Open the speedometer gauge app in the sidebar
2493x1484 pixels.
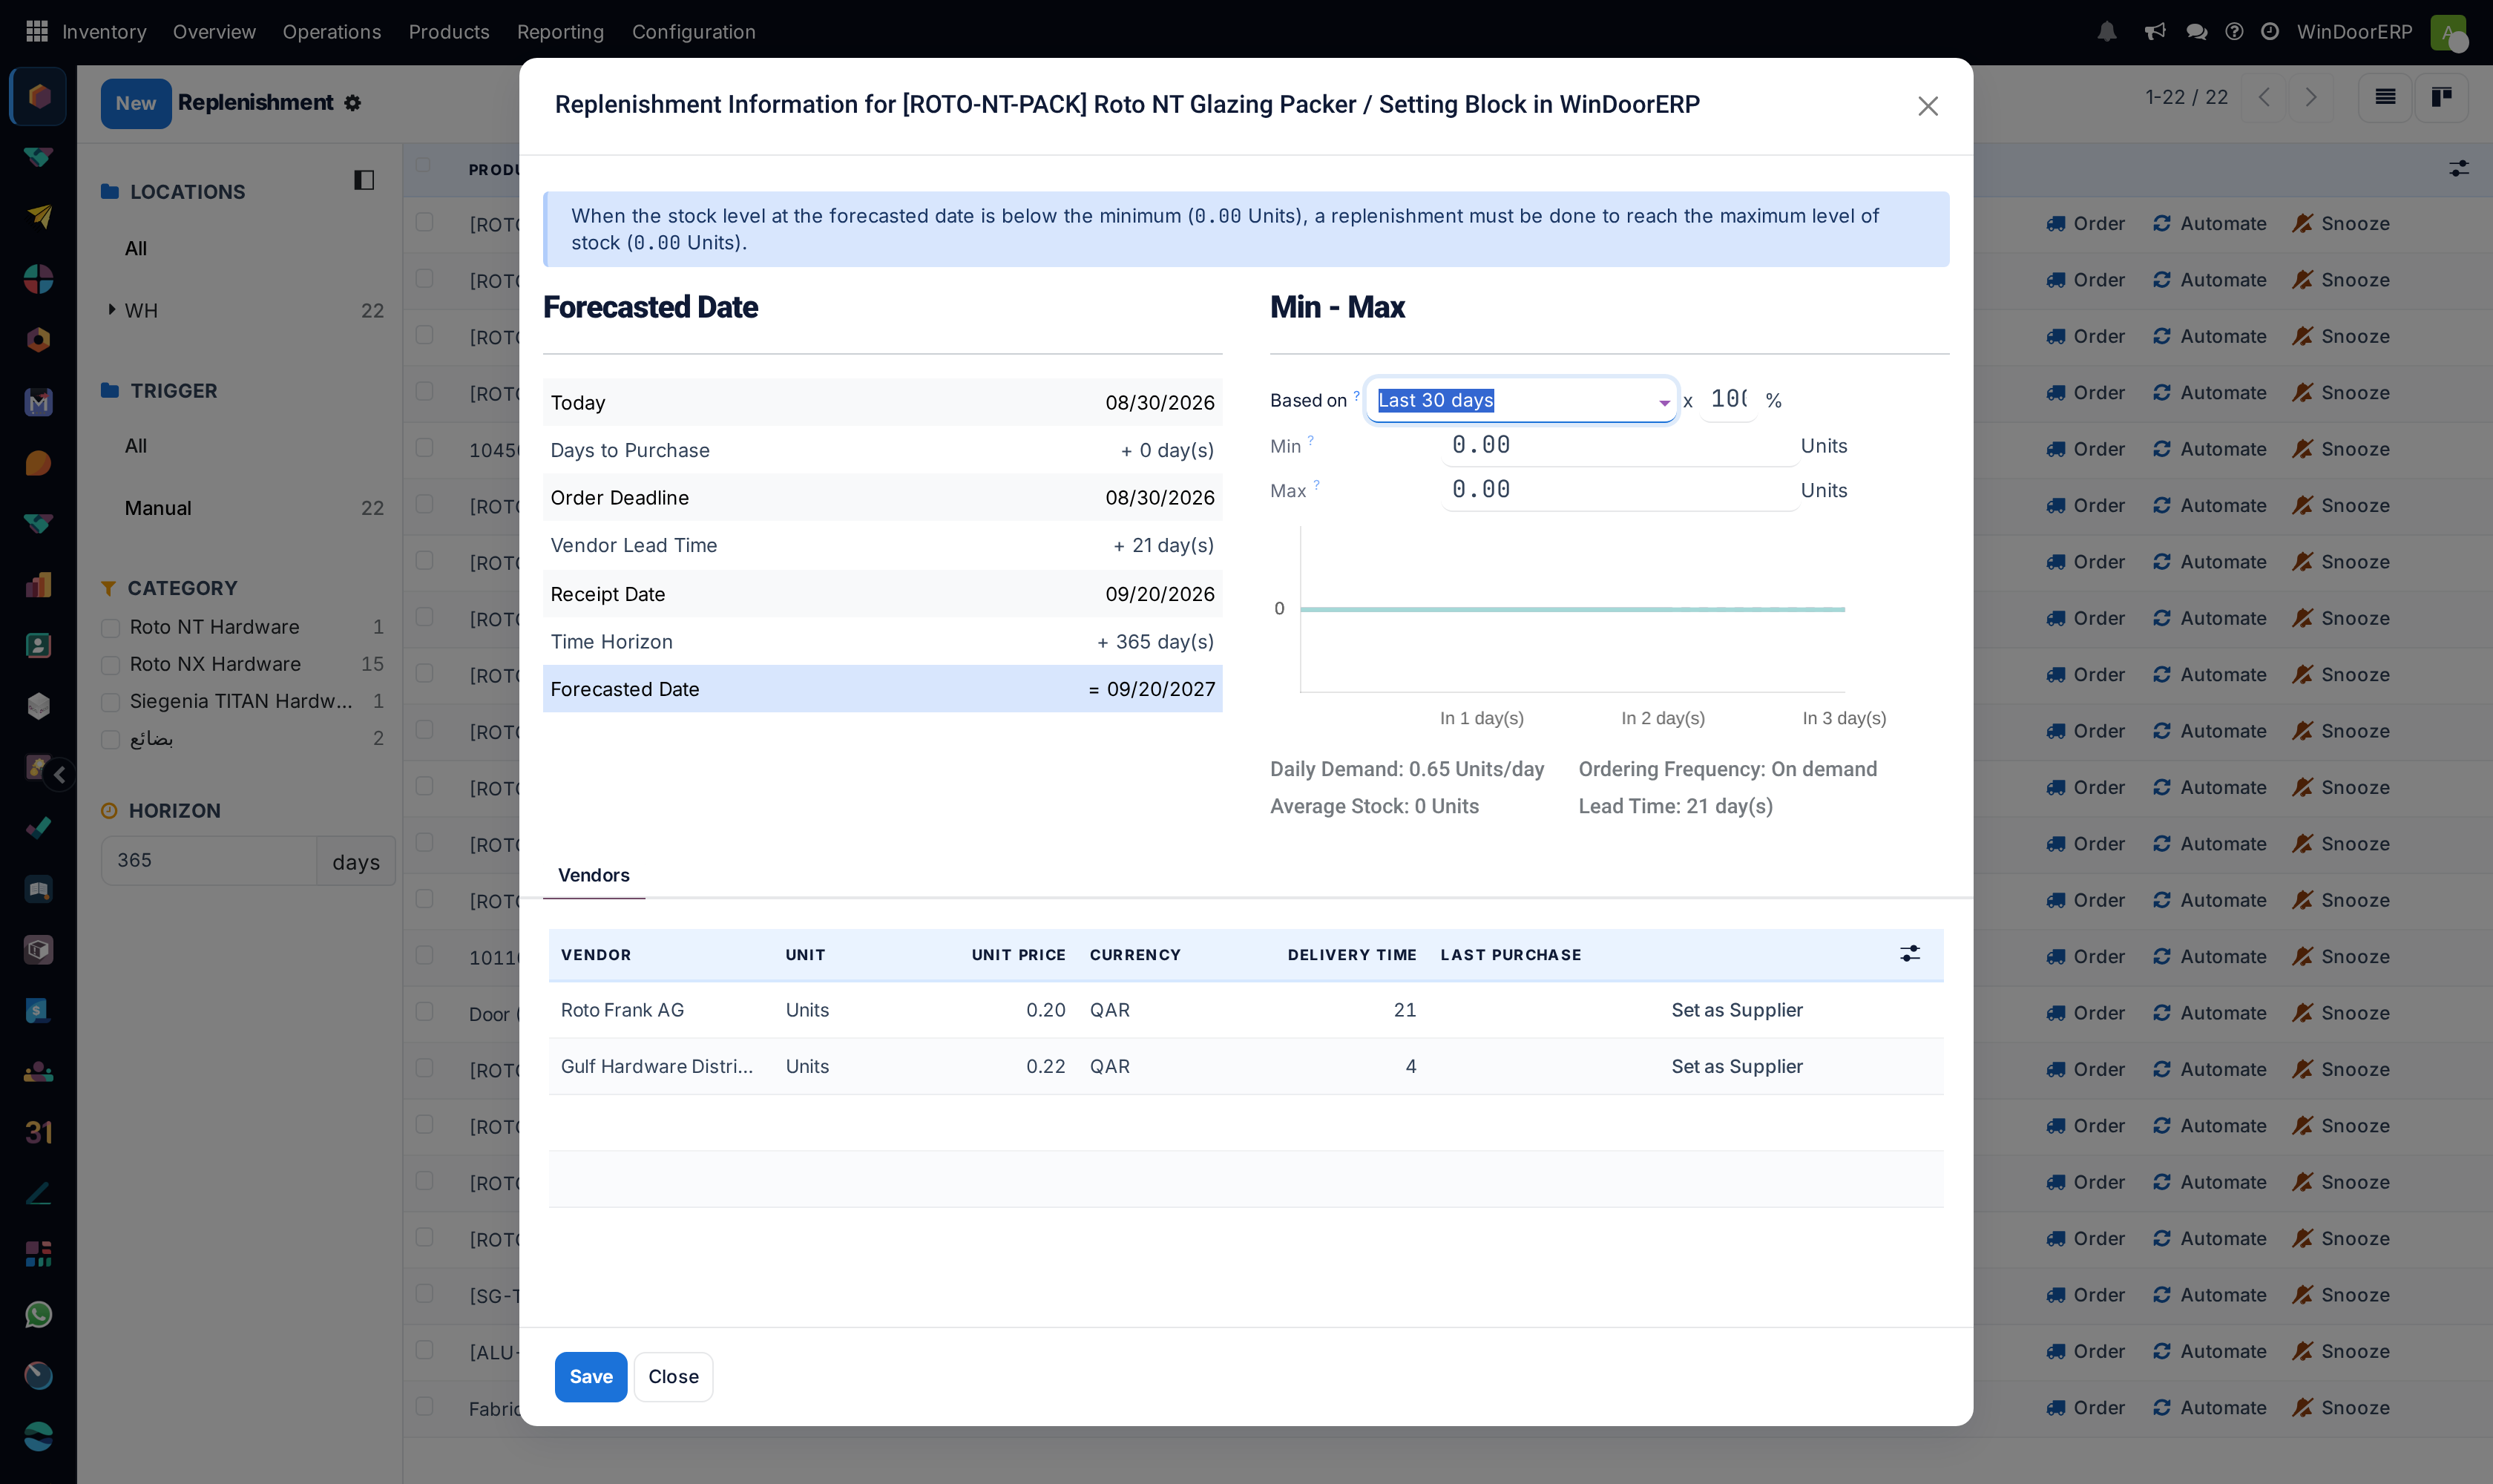point(38,1375)
